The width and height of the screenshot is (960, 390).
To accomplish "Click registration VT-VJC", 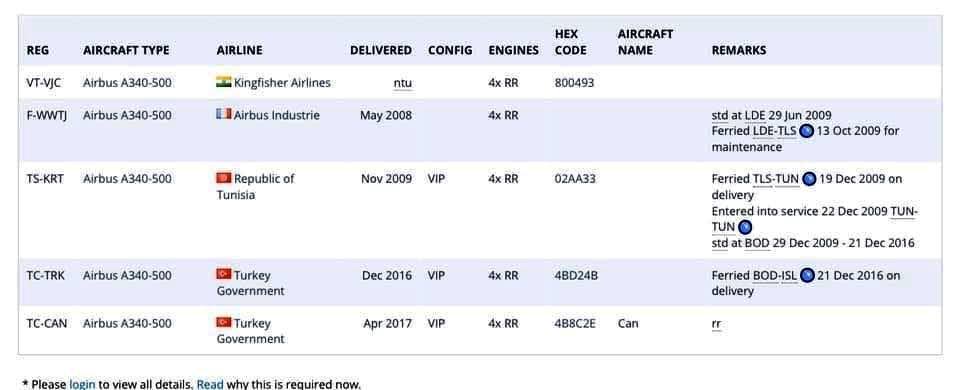I will [43, 83].
